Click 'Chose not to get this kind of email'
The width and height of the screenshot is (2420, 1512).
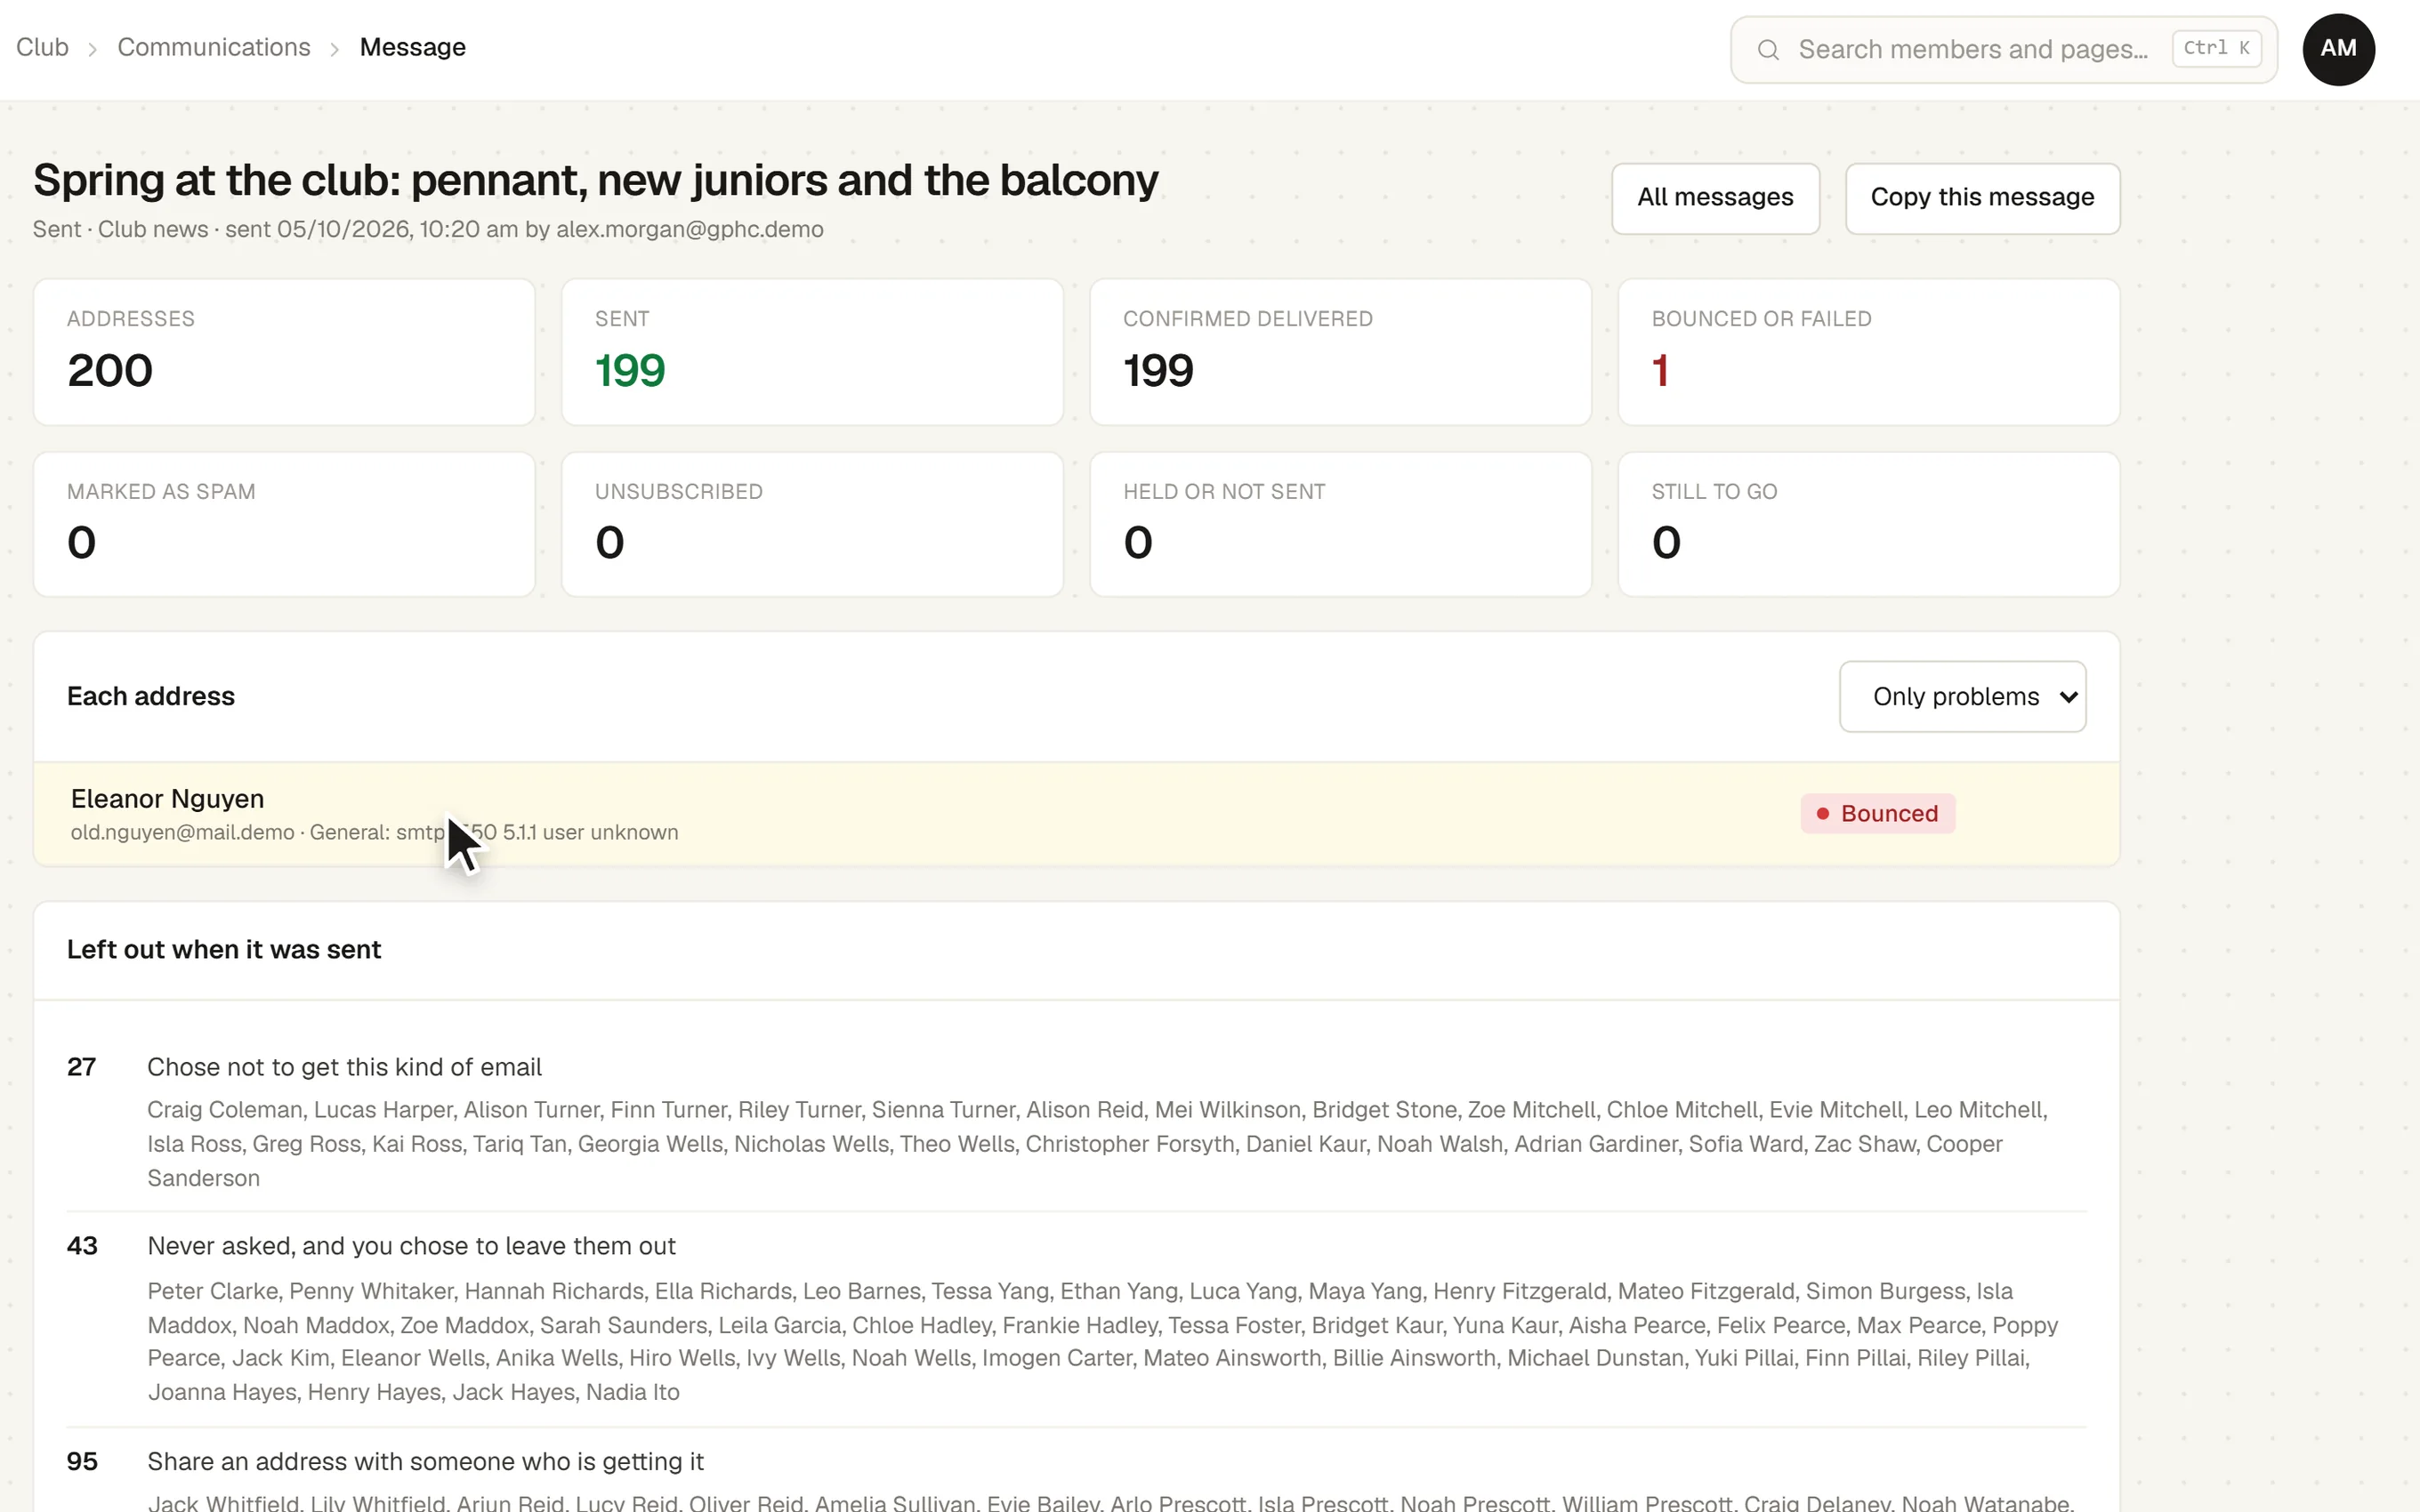[345, 1067]
